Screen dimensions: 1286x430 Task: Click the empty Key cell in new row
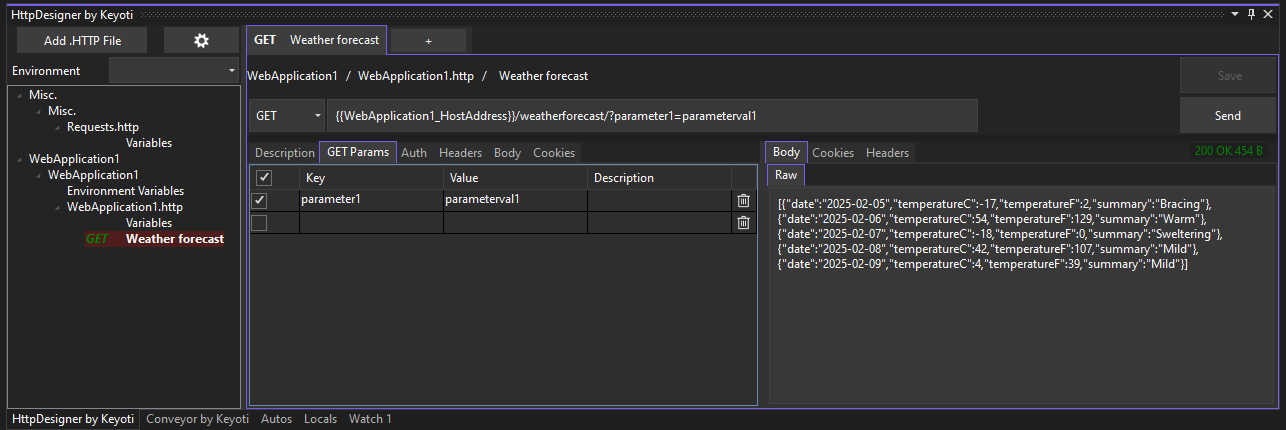[x=372, y=222]
